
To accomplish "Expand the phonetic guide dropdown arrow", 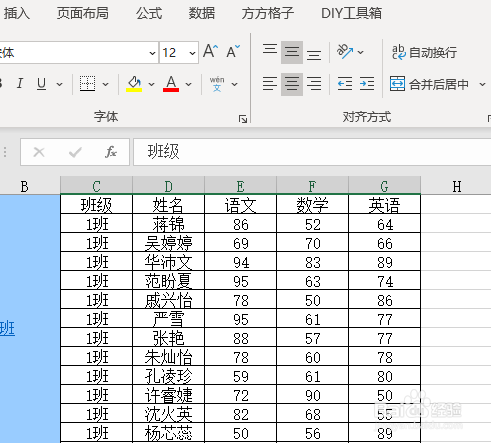I will point(234,84).
